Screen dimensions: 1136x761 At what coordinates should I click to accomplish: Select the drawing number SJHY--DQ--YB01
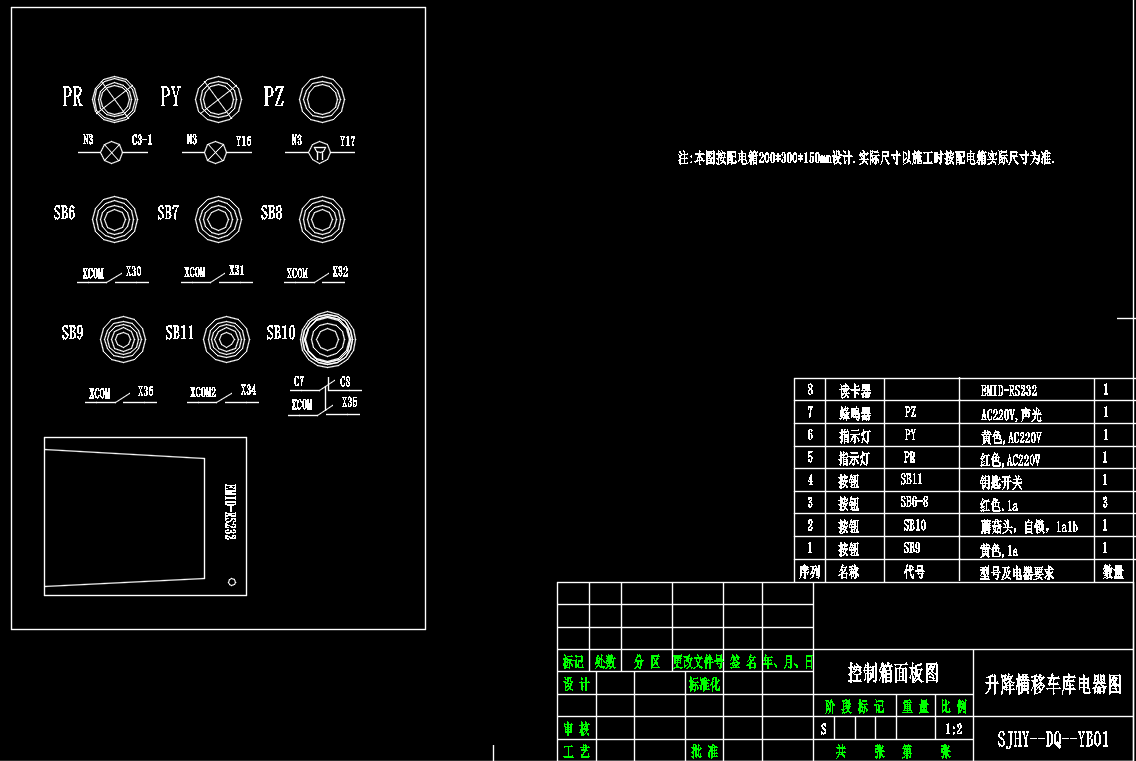(1053, 739)
